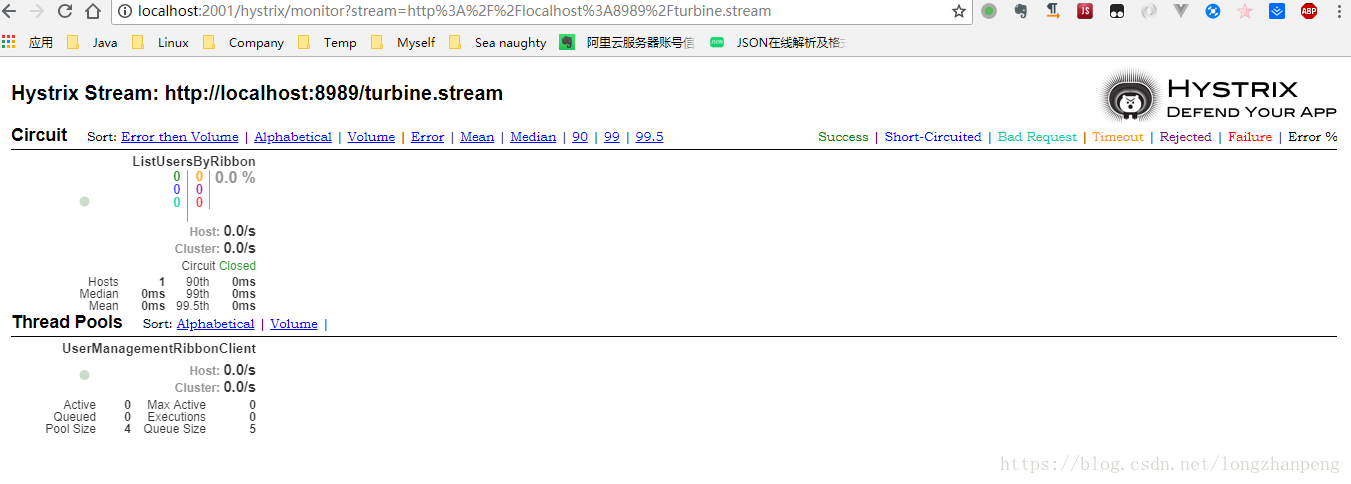Sort thread pools by Volume
1351x484 pixels.
point(294,324)
